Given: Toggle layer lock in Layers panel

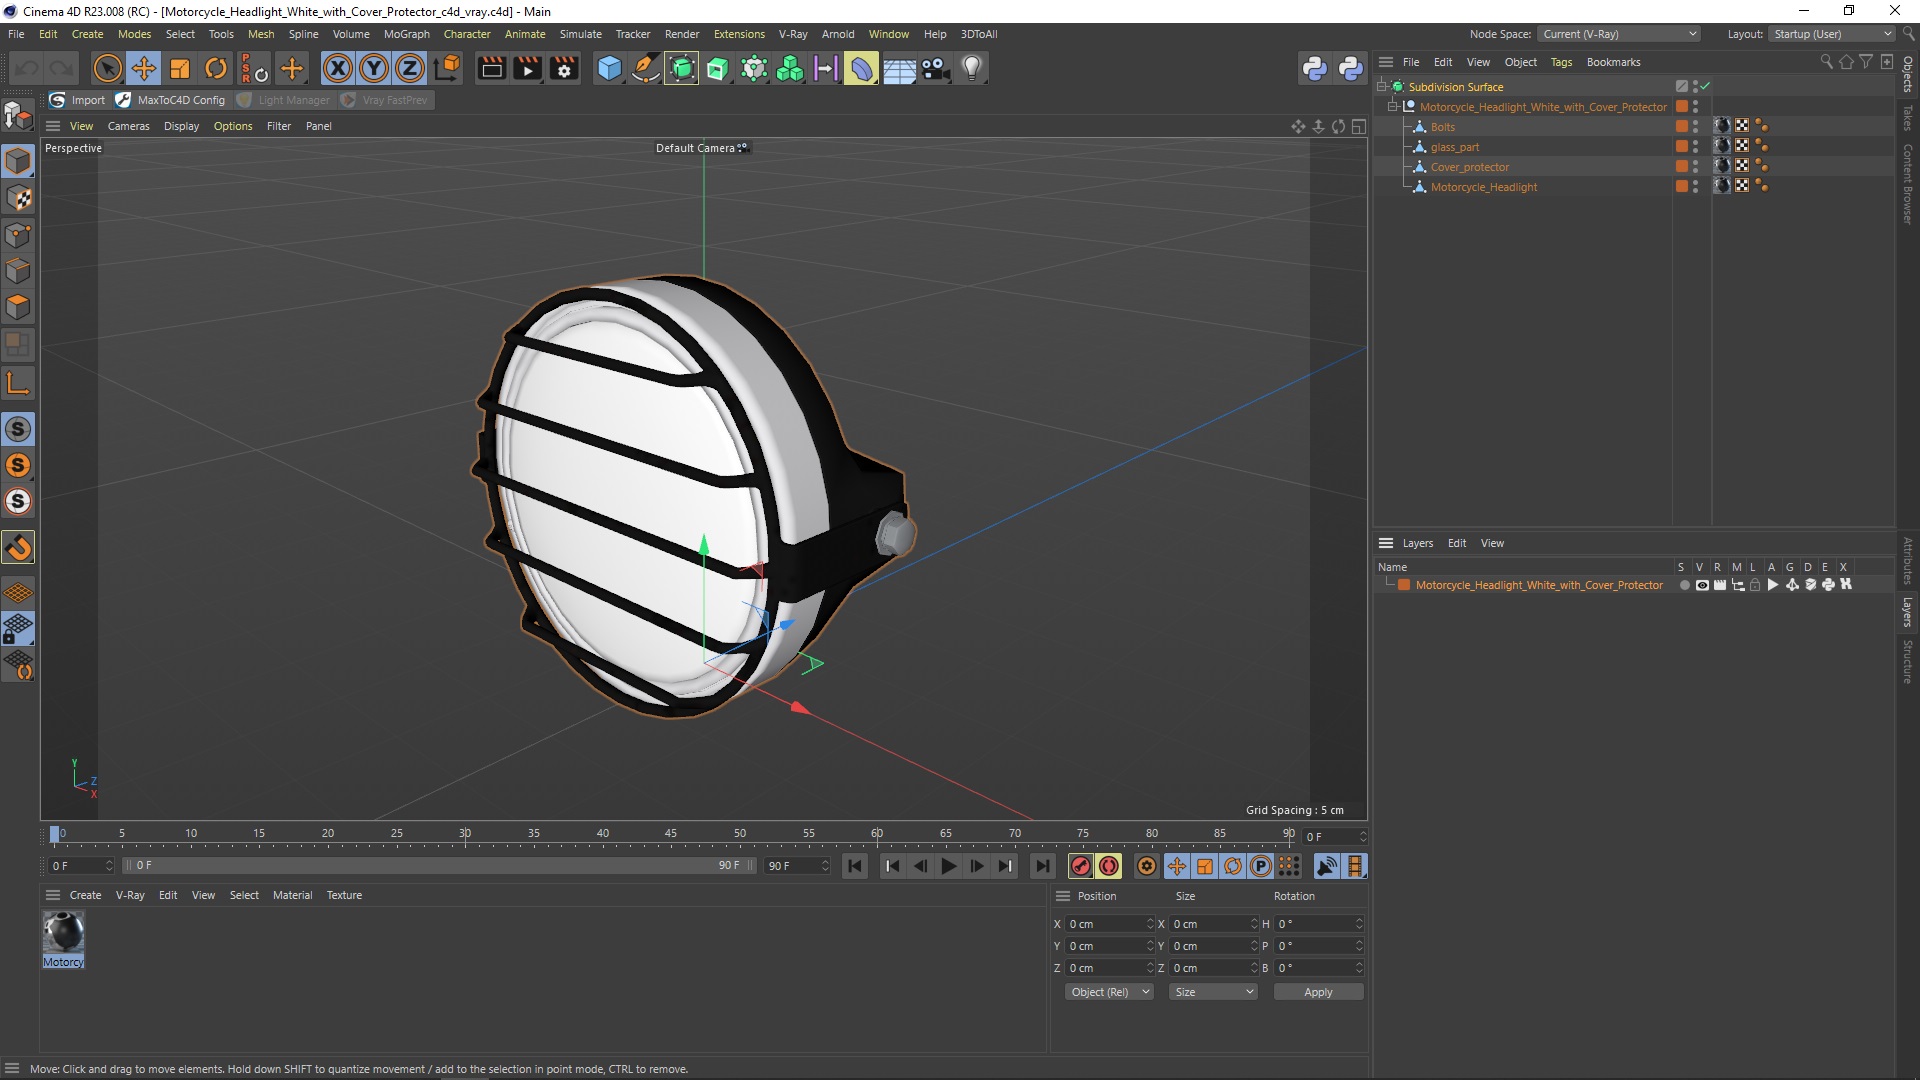Looking at the screenshot, I should tap(1755, 585).
